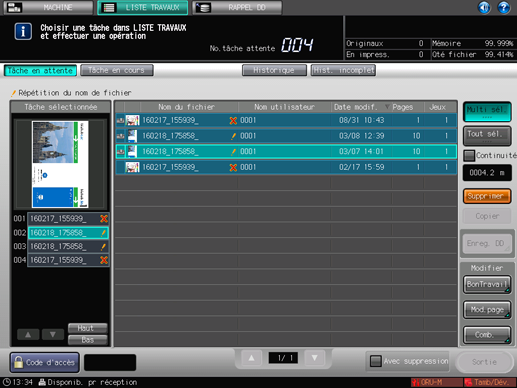Click the selected task preview thumbnail
The height and width of the screenshot is (388, 517).
60,164
